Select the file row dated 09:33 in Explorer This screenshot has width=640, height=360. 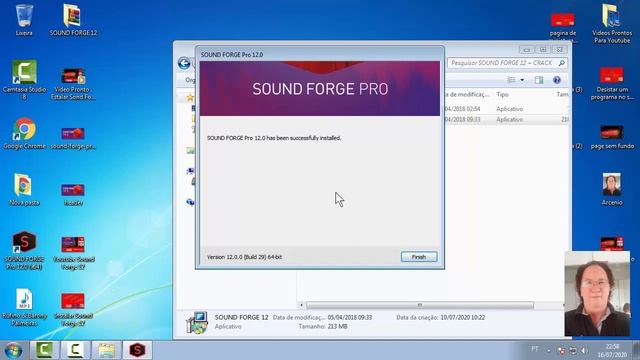pyautogui.click(x=506, y=120)
